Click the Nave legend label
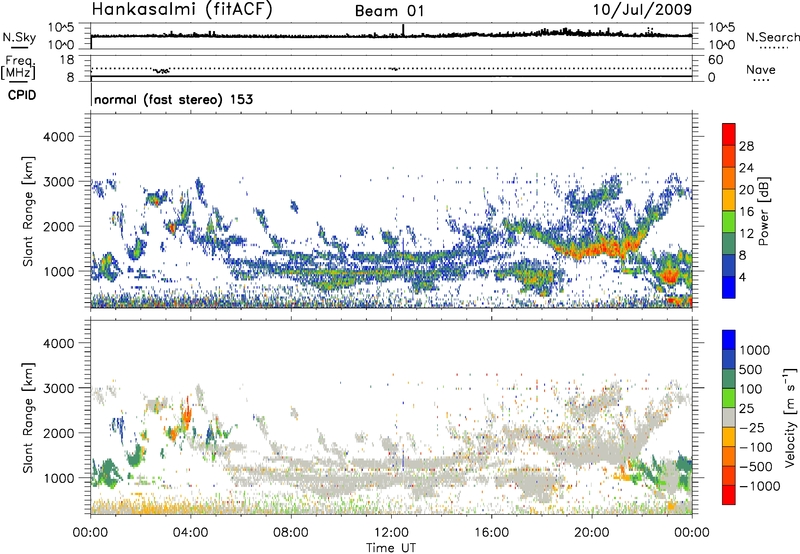Screen dimensions: 800x554 coord(761,70)
